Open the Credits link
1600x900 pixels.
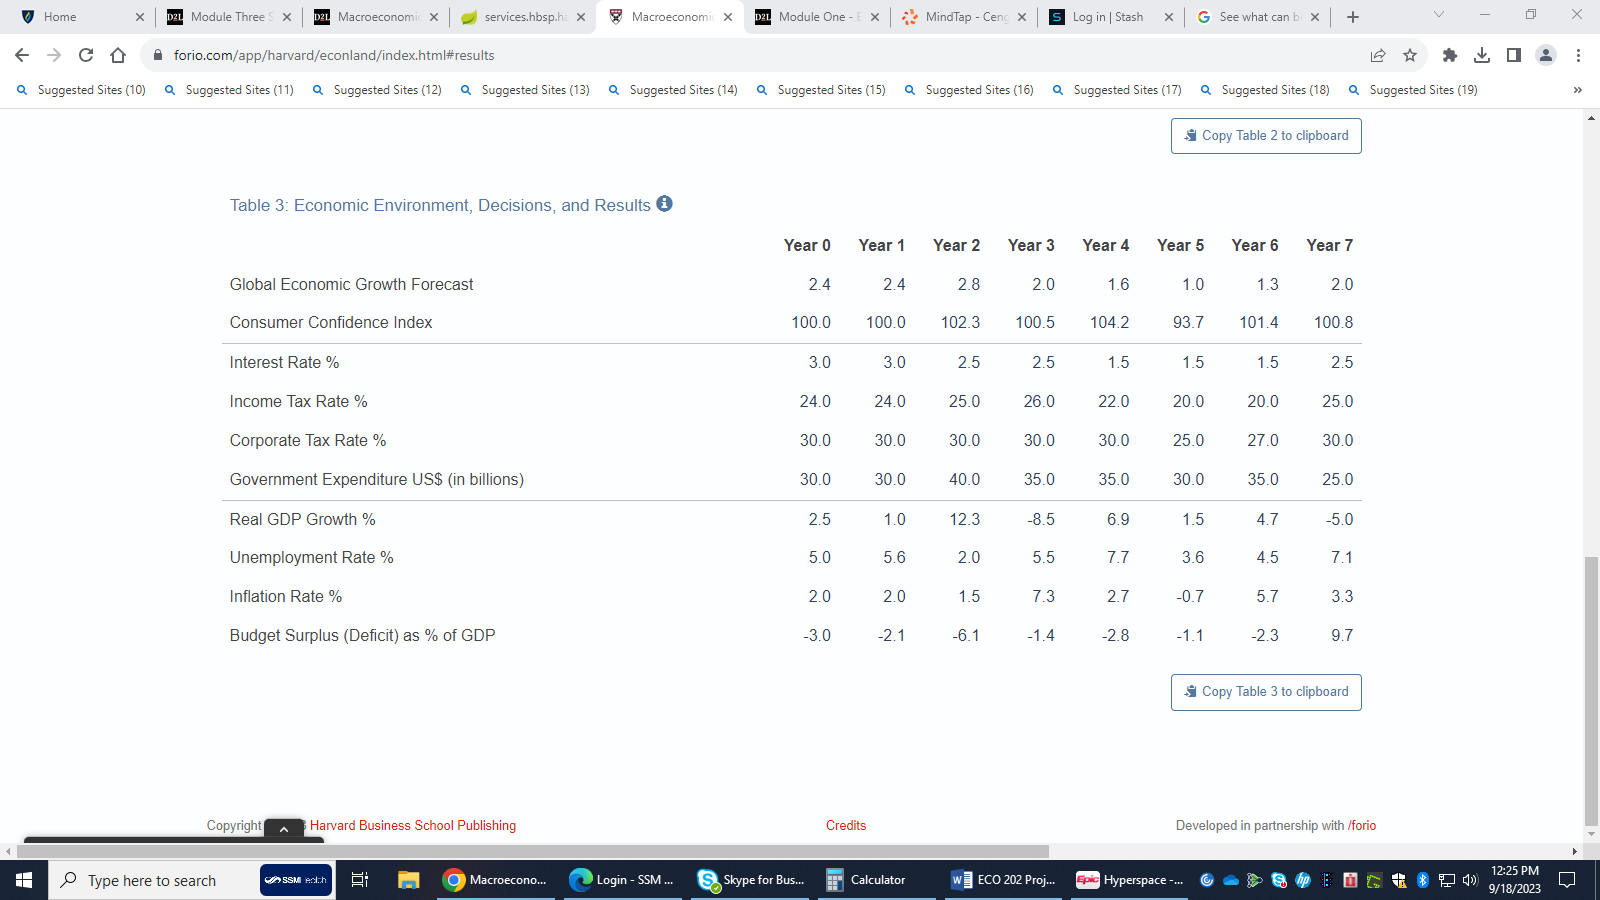[845, 825]
